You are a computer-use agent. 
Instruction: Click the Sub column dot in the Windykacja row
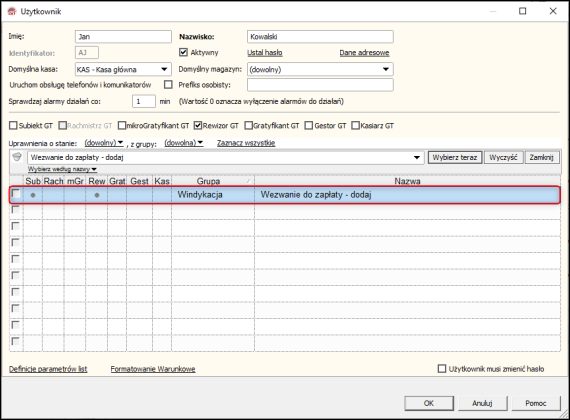(33, 195)
